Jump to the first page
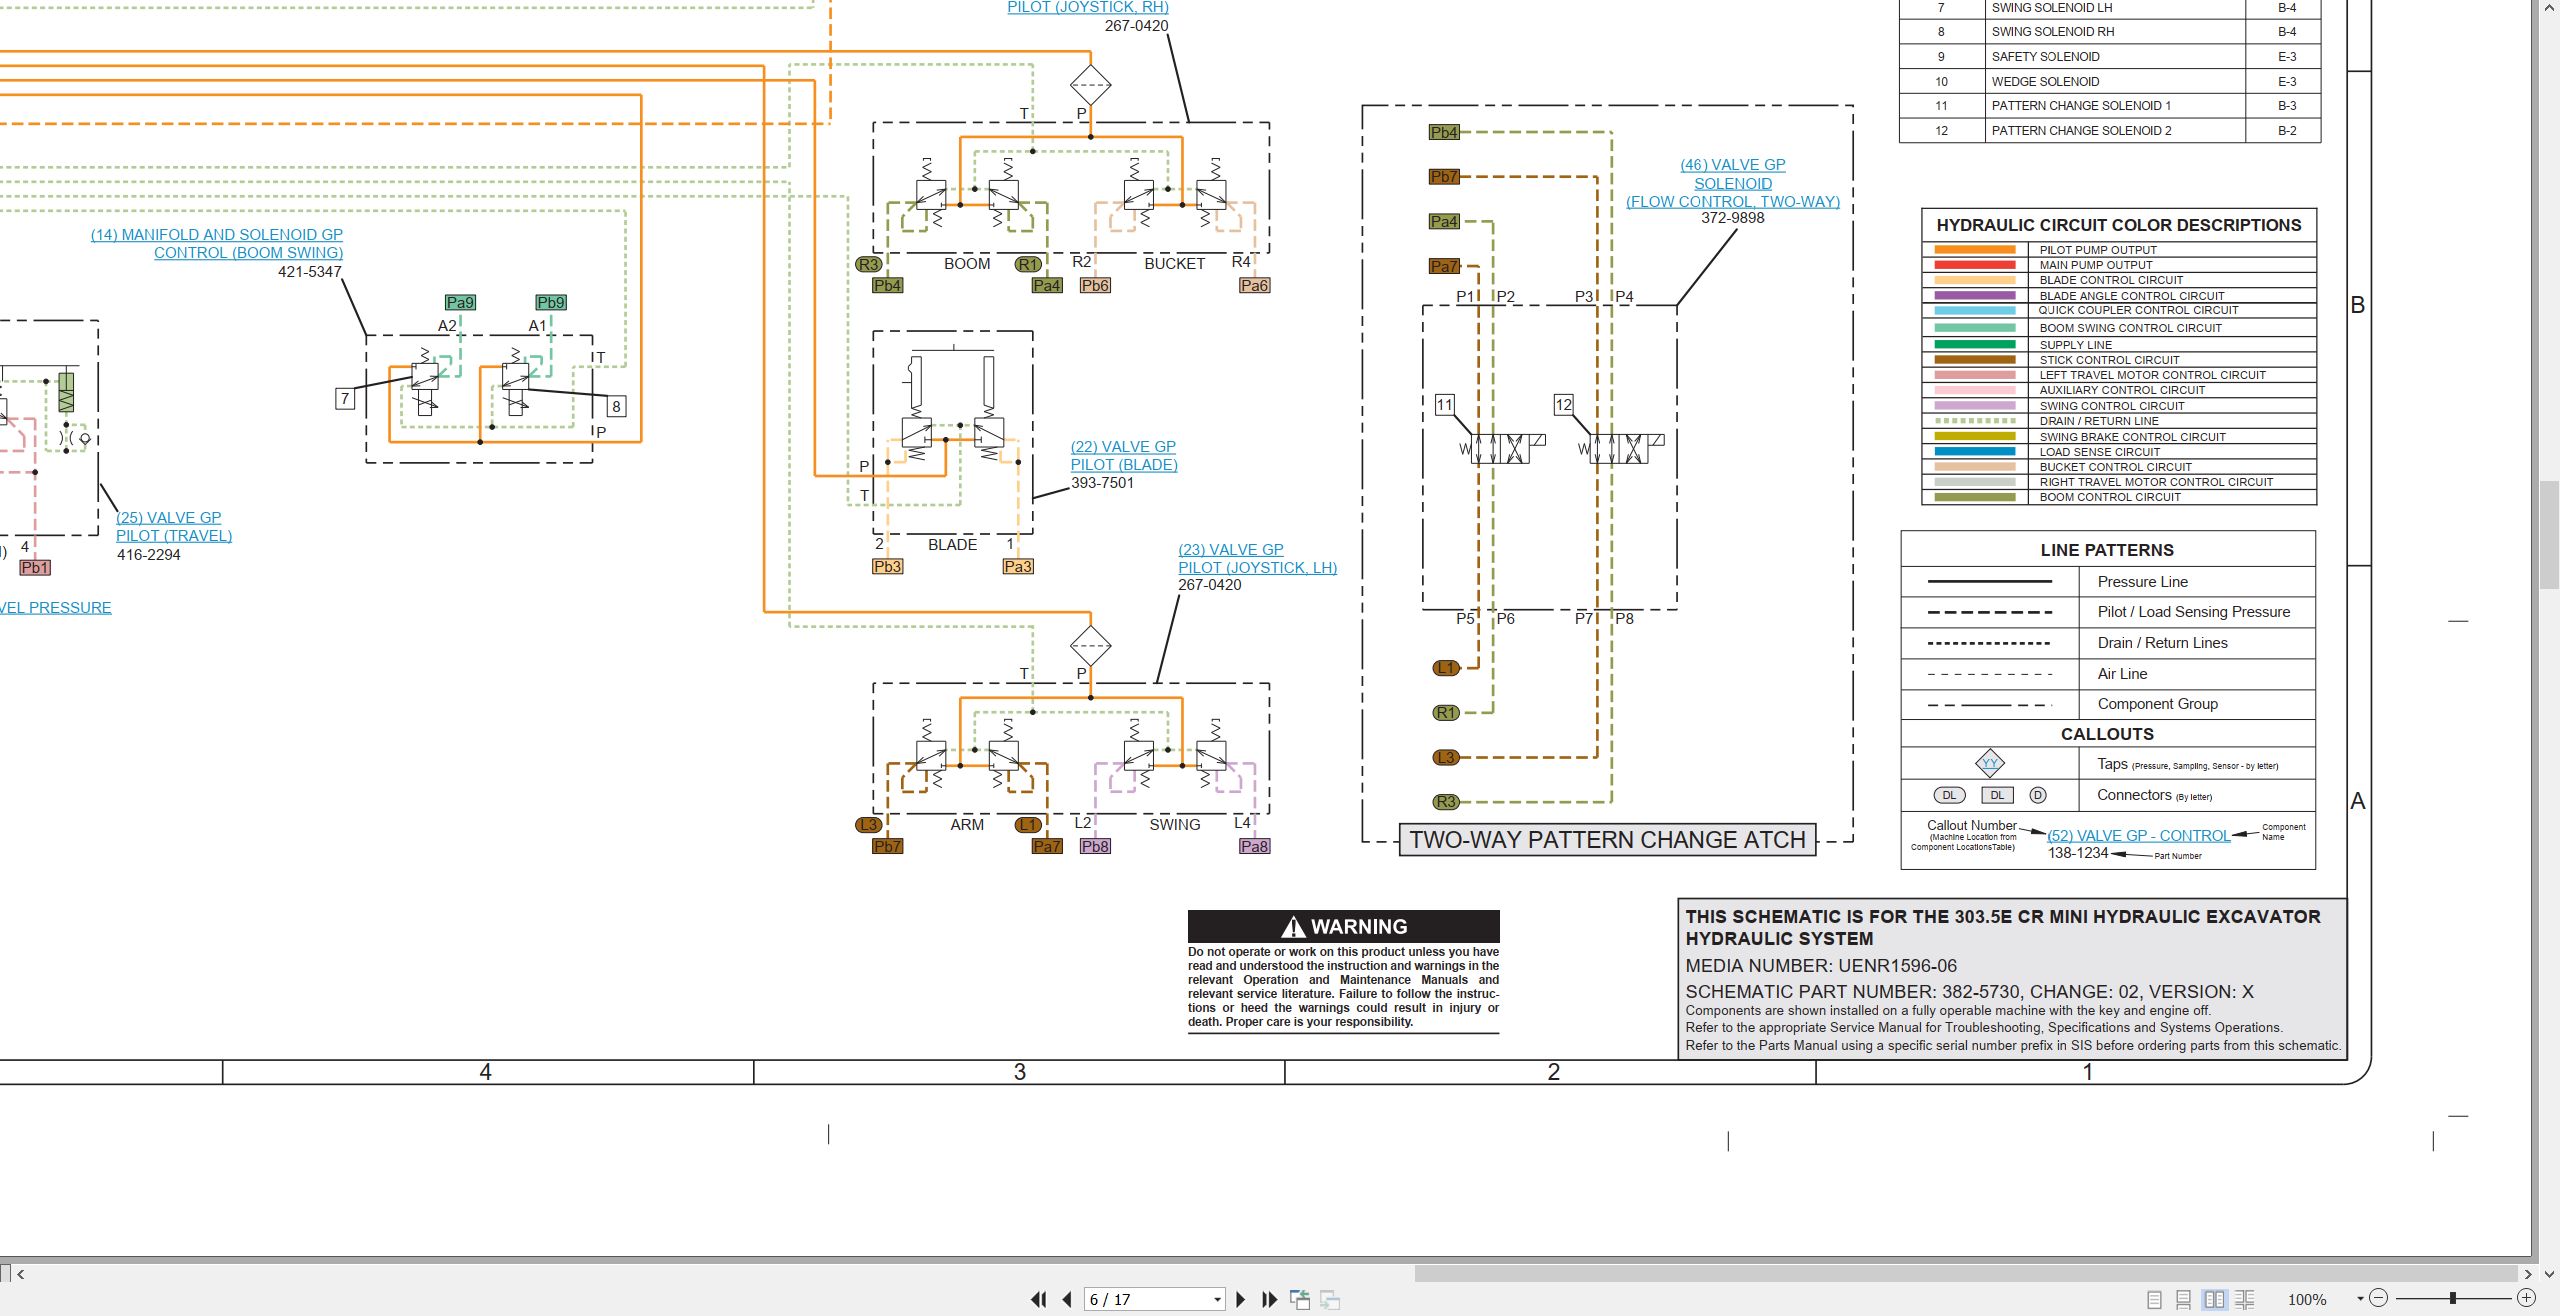2560x1316 pixels. [x=1039, y=1299]
